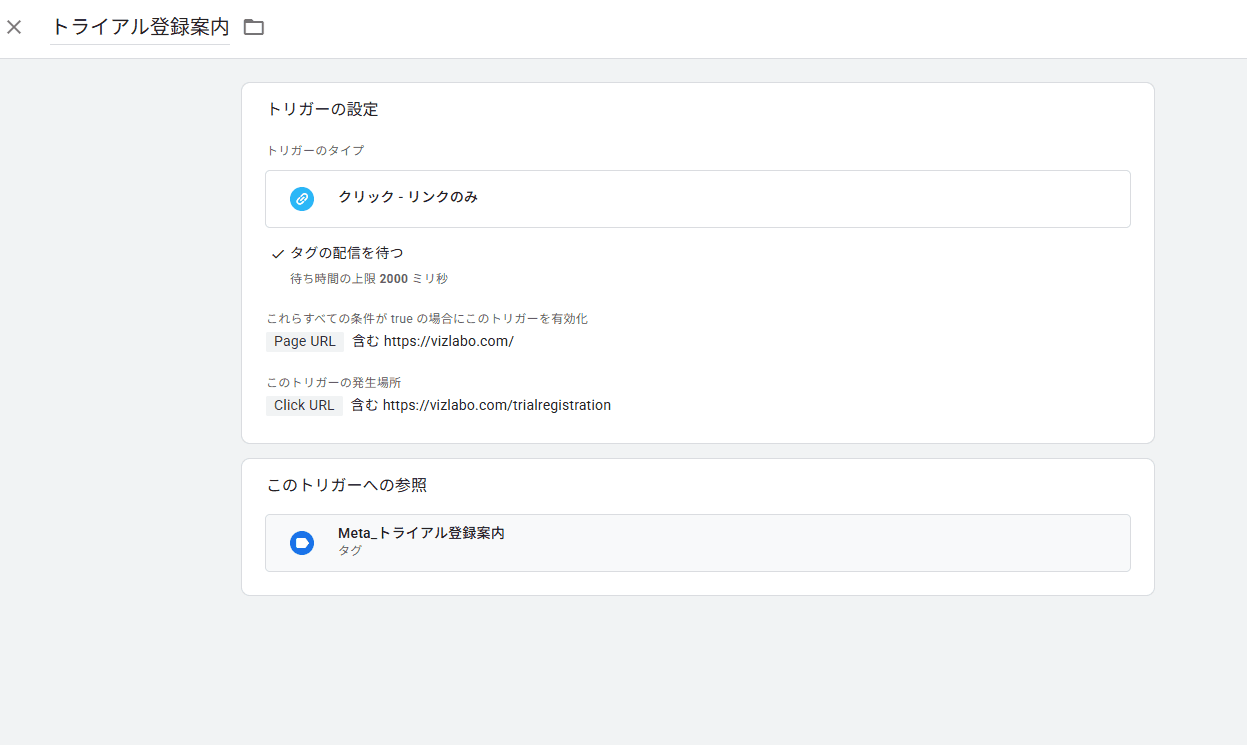Select the speech-bubble tag icon in references
Viewport: 1247px width, 745px height.
[302, 543]
